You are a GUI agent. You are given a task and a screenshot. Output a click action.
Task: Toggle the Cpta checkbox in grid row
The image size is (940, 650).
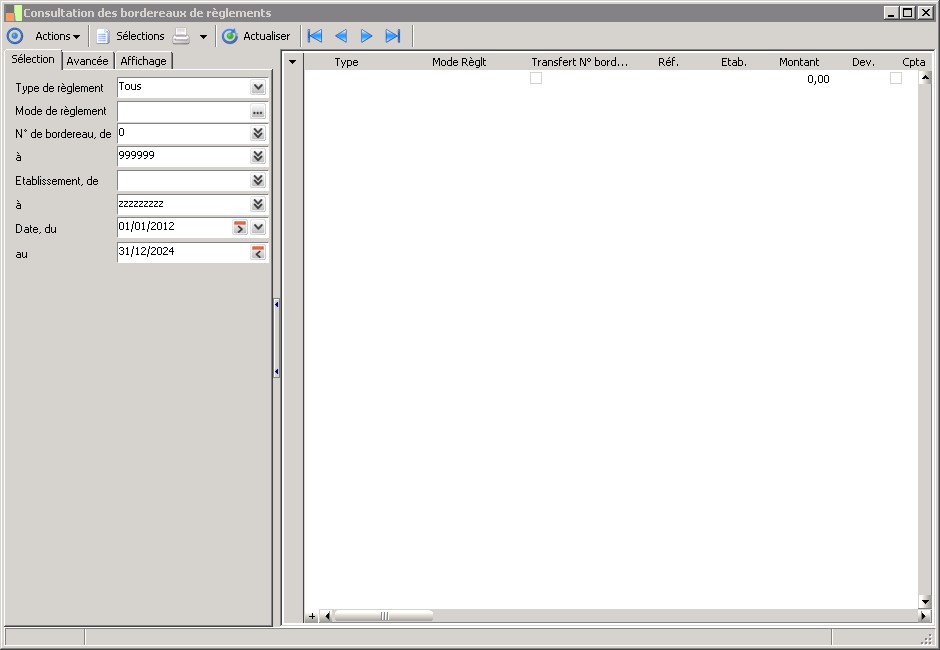896,78
